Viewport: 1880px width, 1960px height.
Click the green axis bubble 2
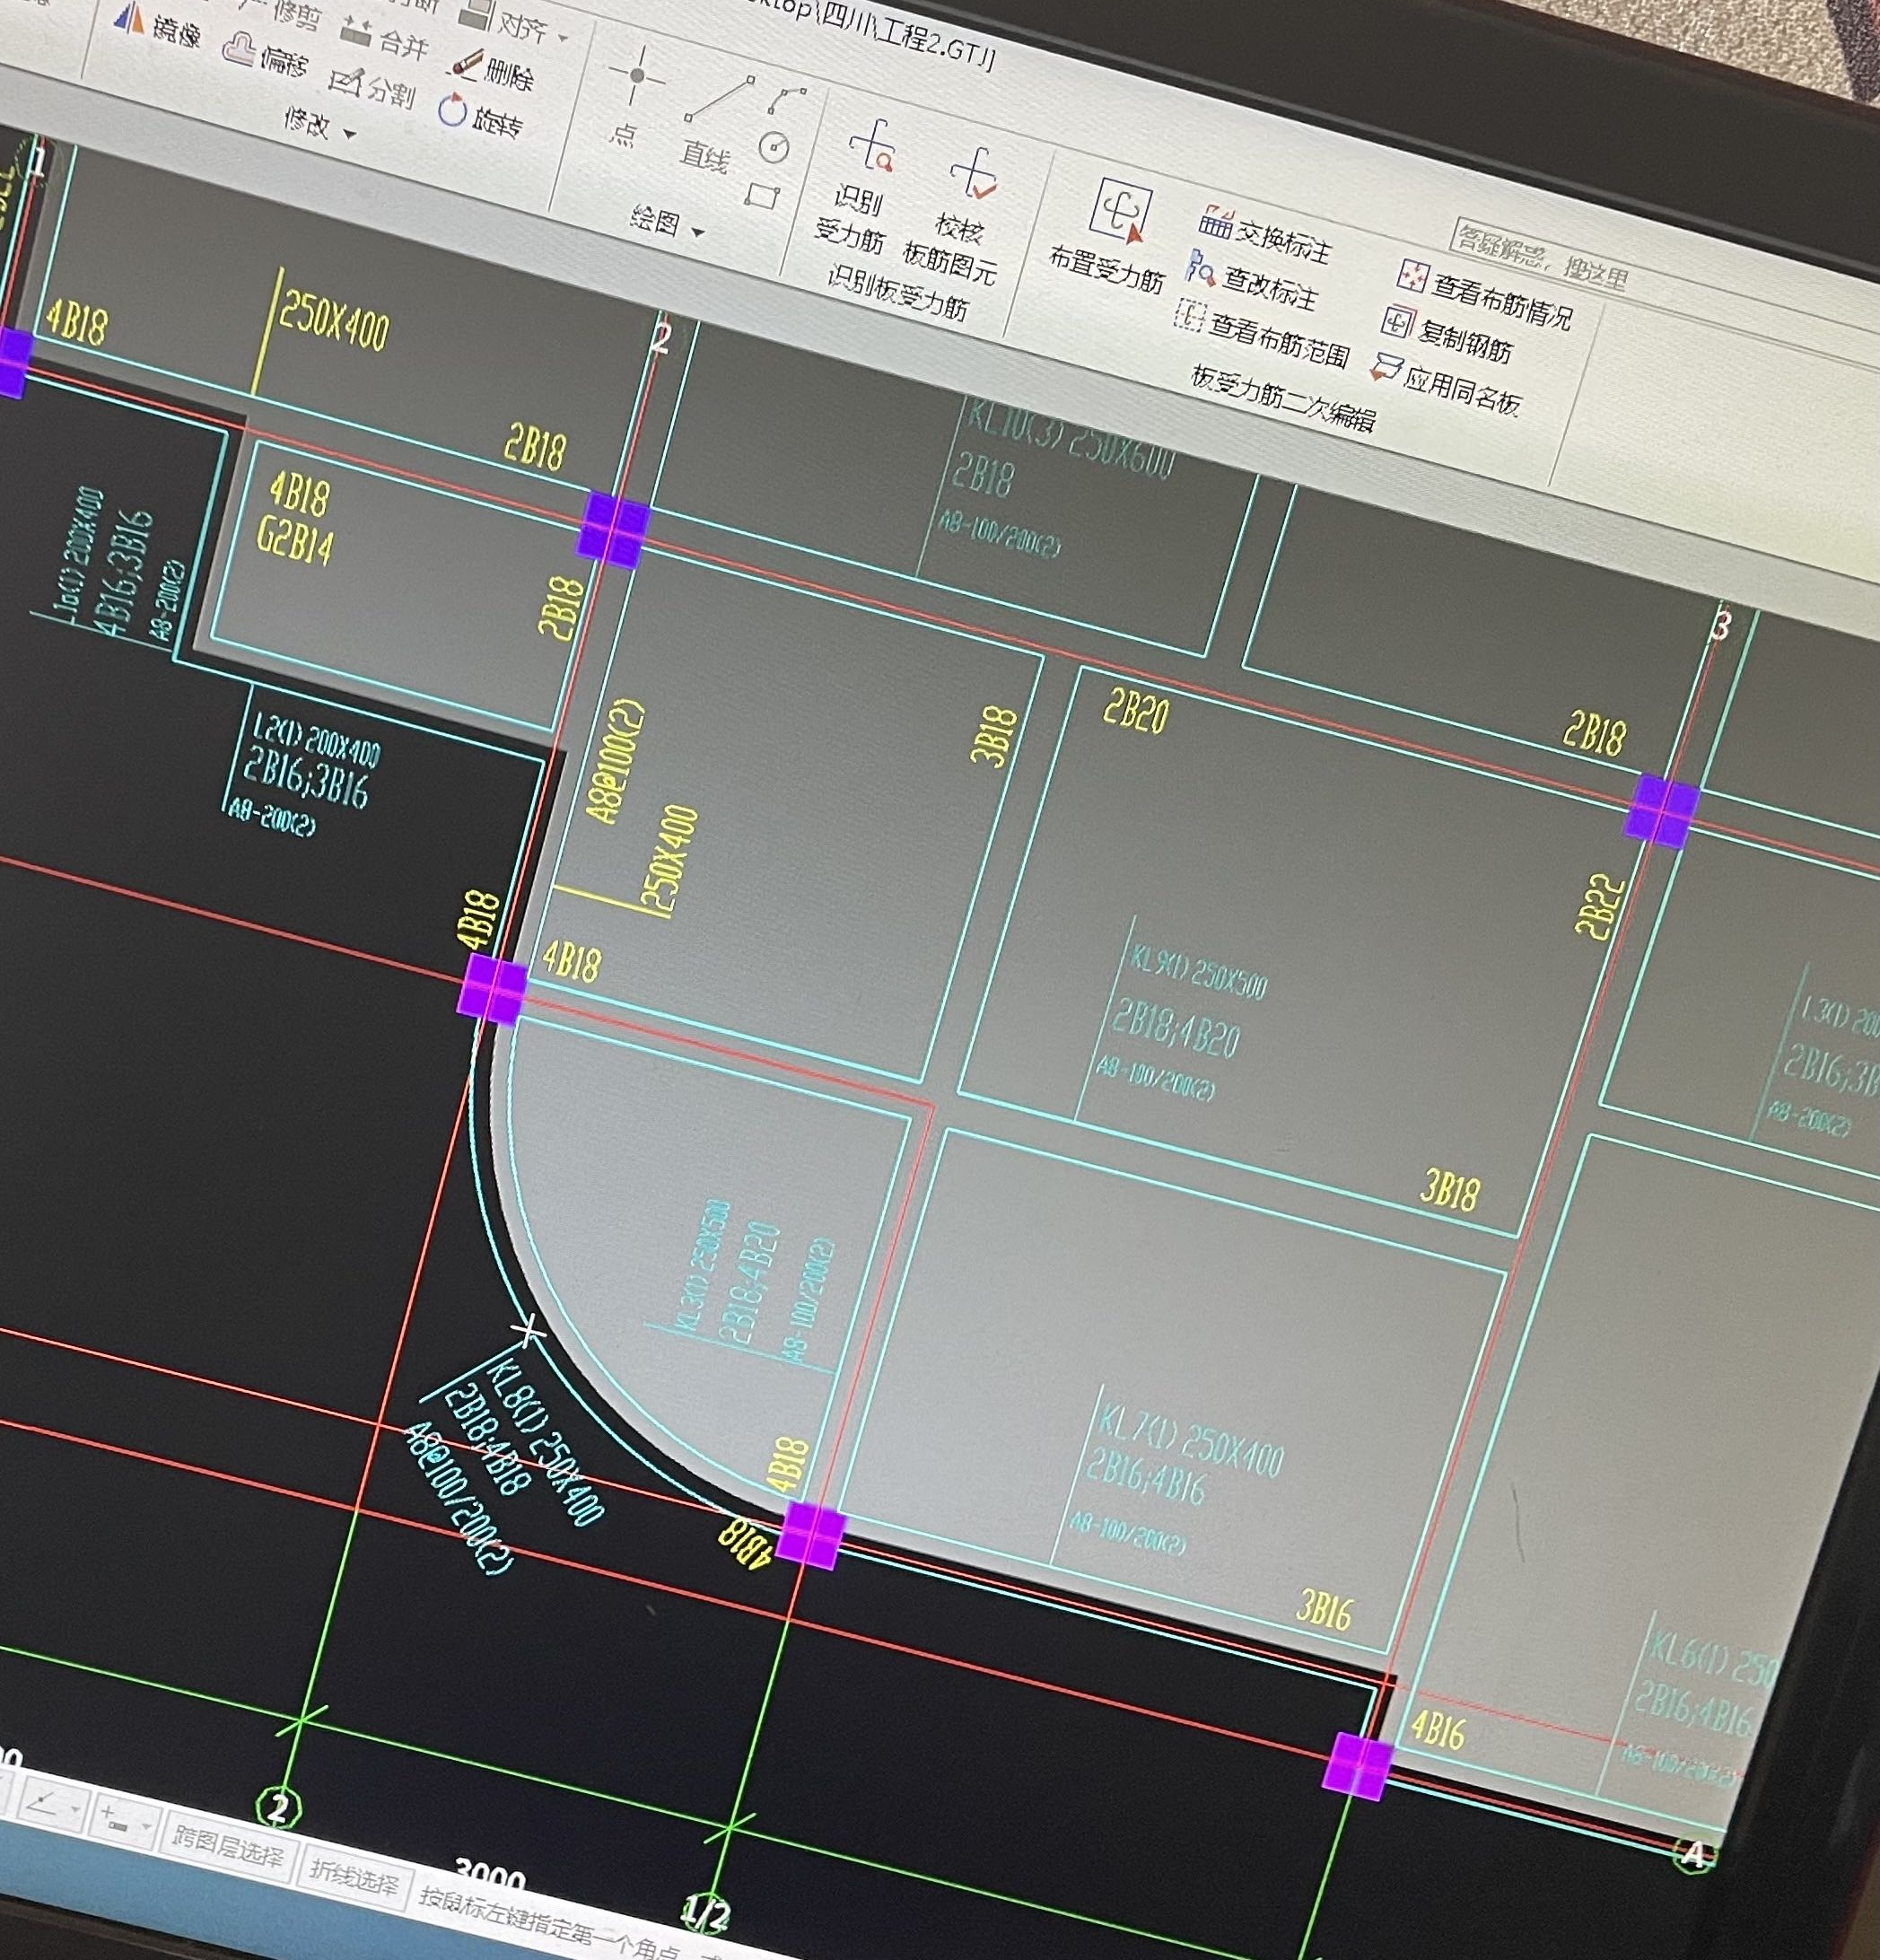pos(279,1808)
